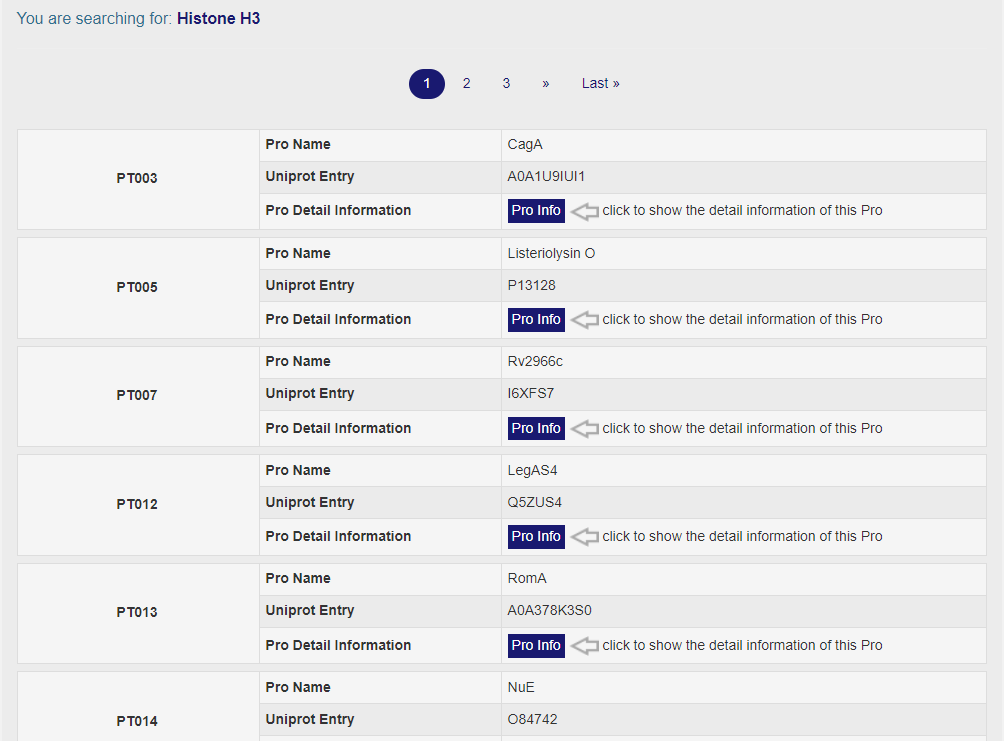Click the arrow icon in PT007 entry
This screenshot has height=741, width=1004.
point(584,428)
